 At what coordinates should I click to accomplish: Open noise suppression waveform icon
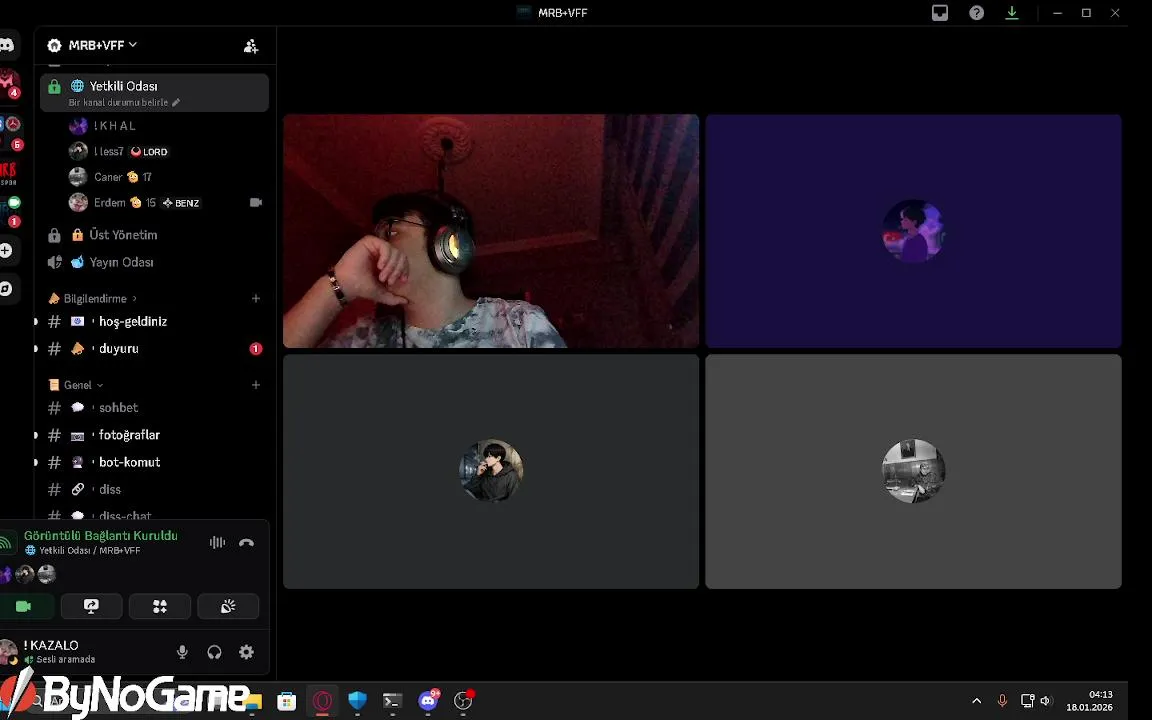point(217,543)
